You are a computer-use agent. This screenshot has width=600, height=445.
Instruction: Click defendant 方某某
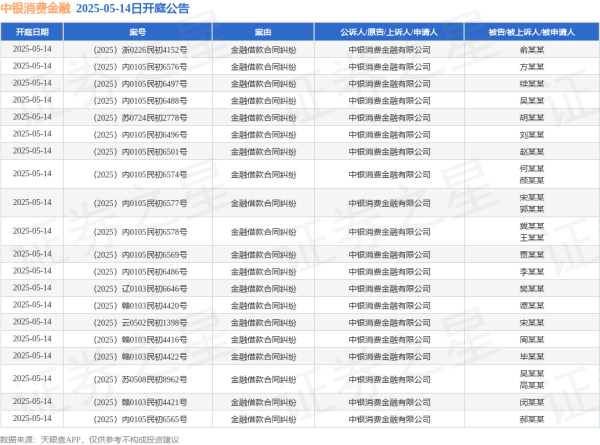[532, 67]
